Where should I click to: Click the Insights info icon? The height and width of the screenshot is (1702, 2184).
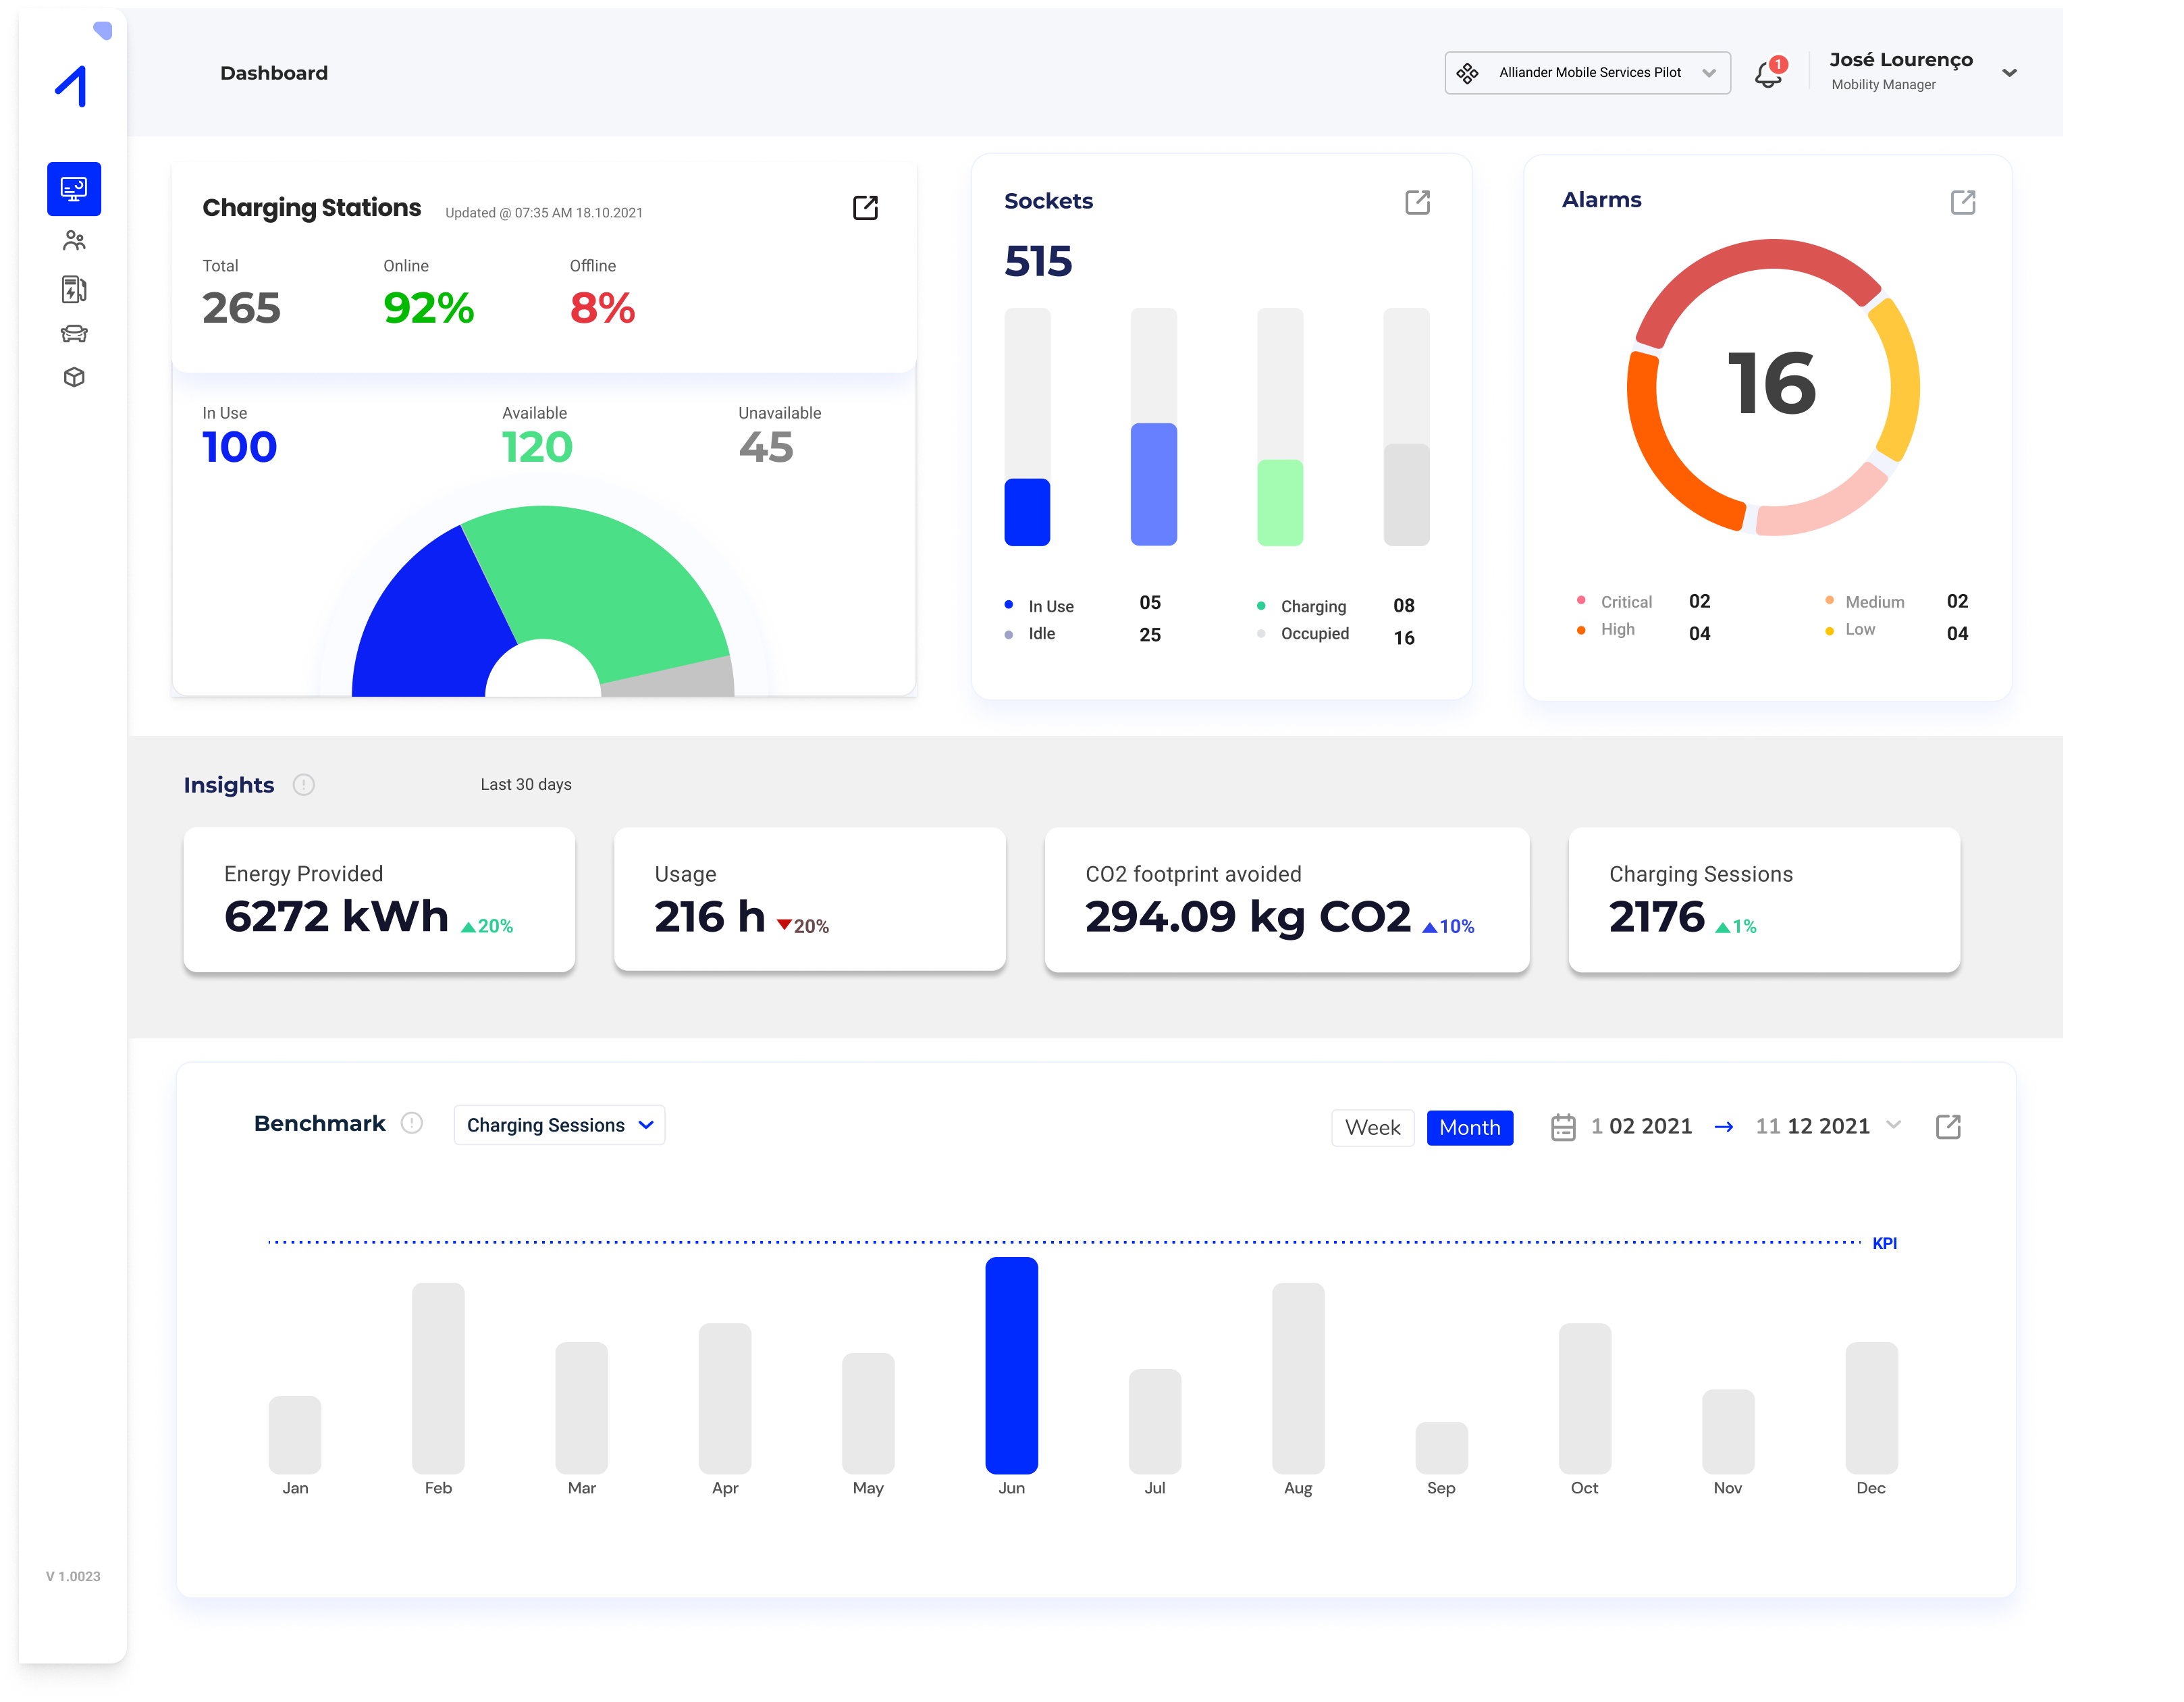coord(304,785)
